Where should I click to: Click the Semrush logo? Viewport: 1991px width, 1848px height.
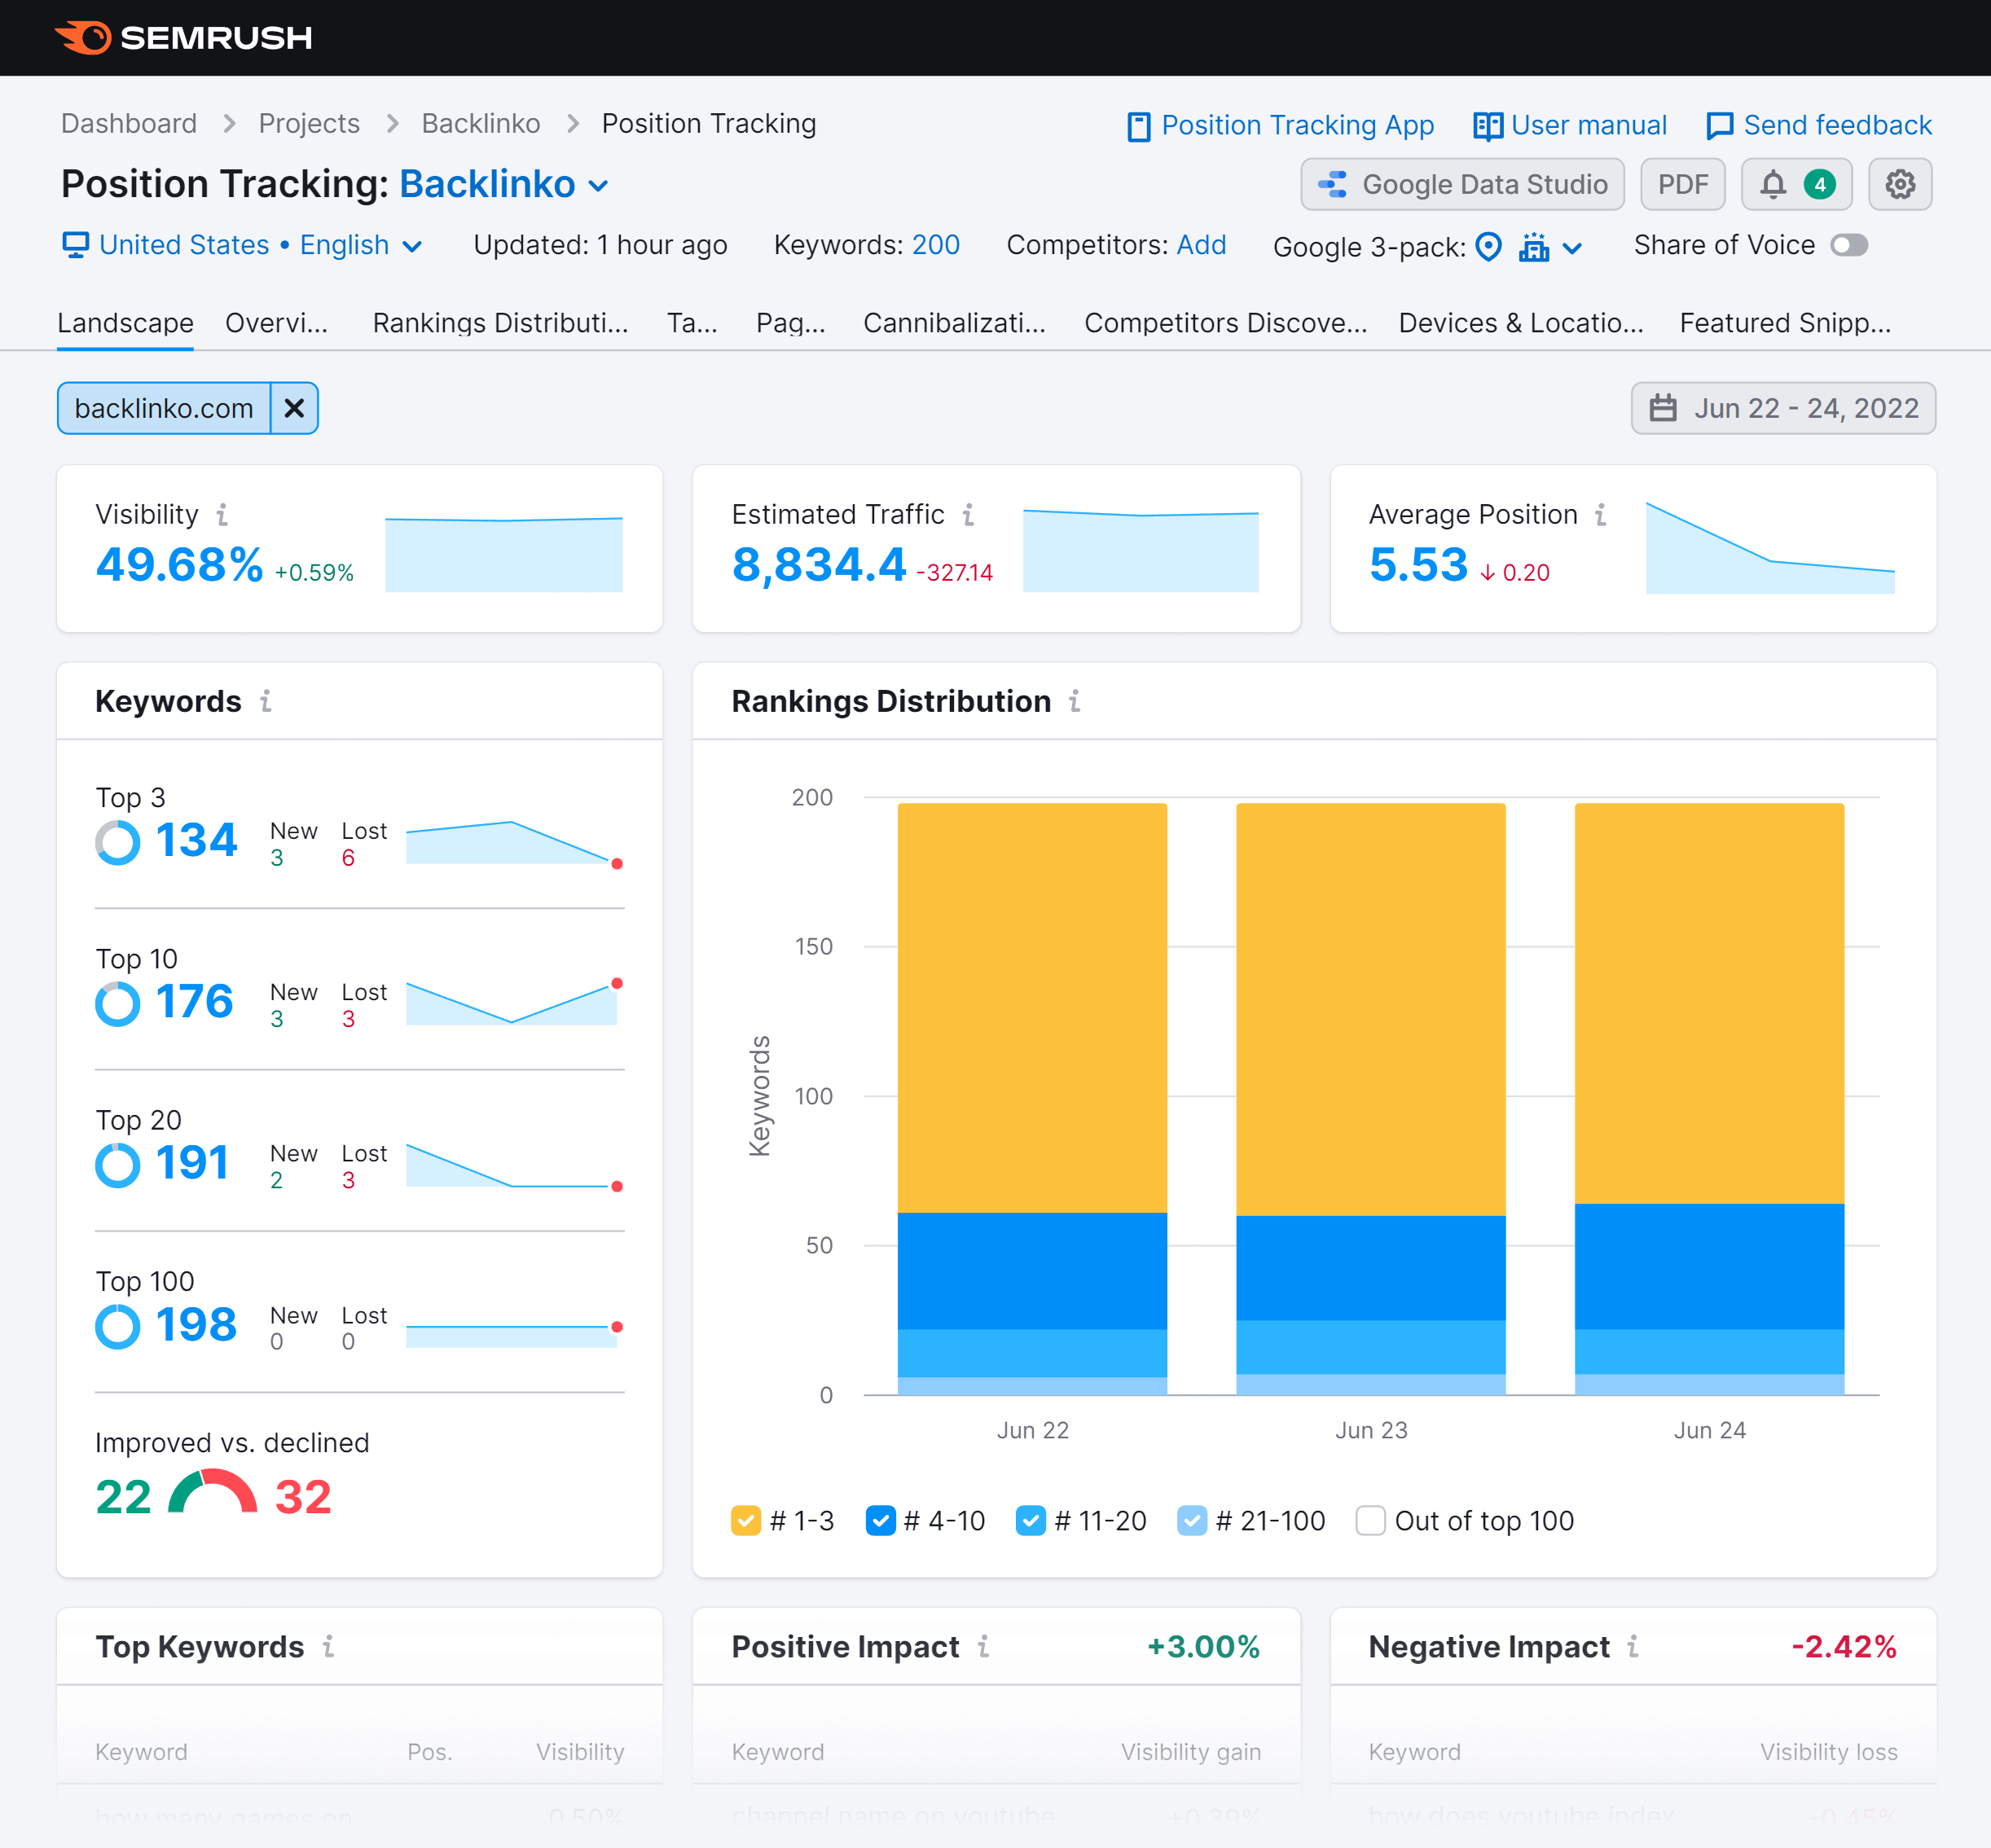point(183,37)
